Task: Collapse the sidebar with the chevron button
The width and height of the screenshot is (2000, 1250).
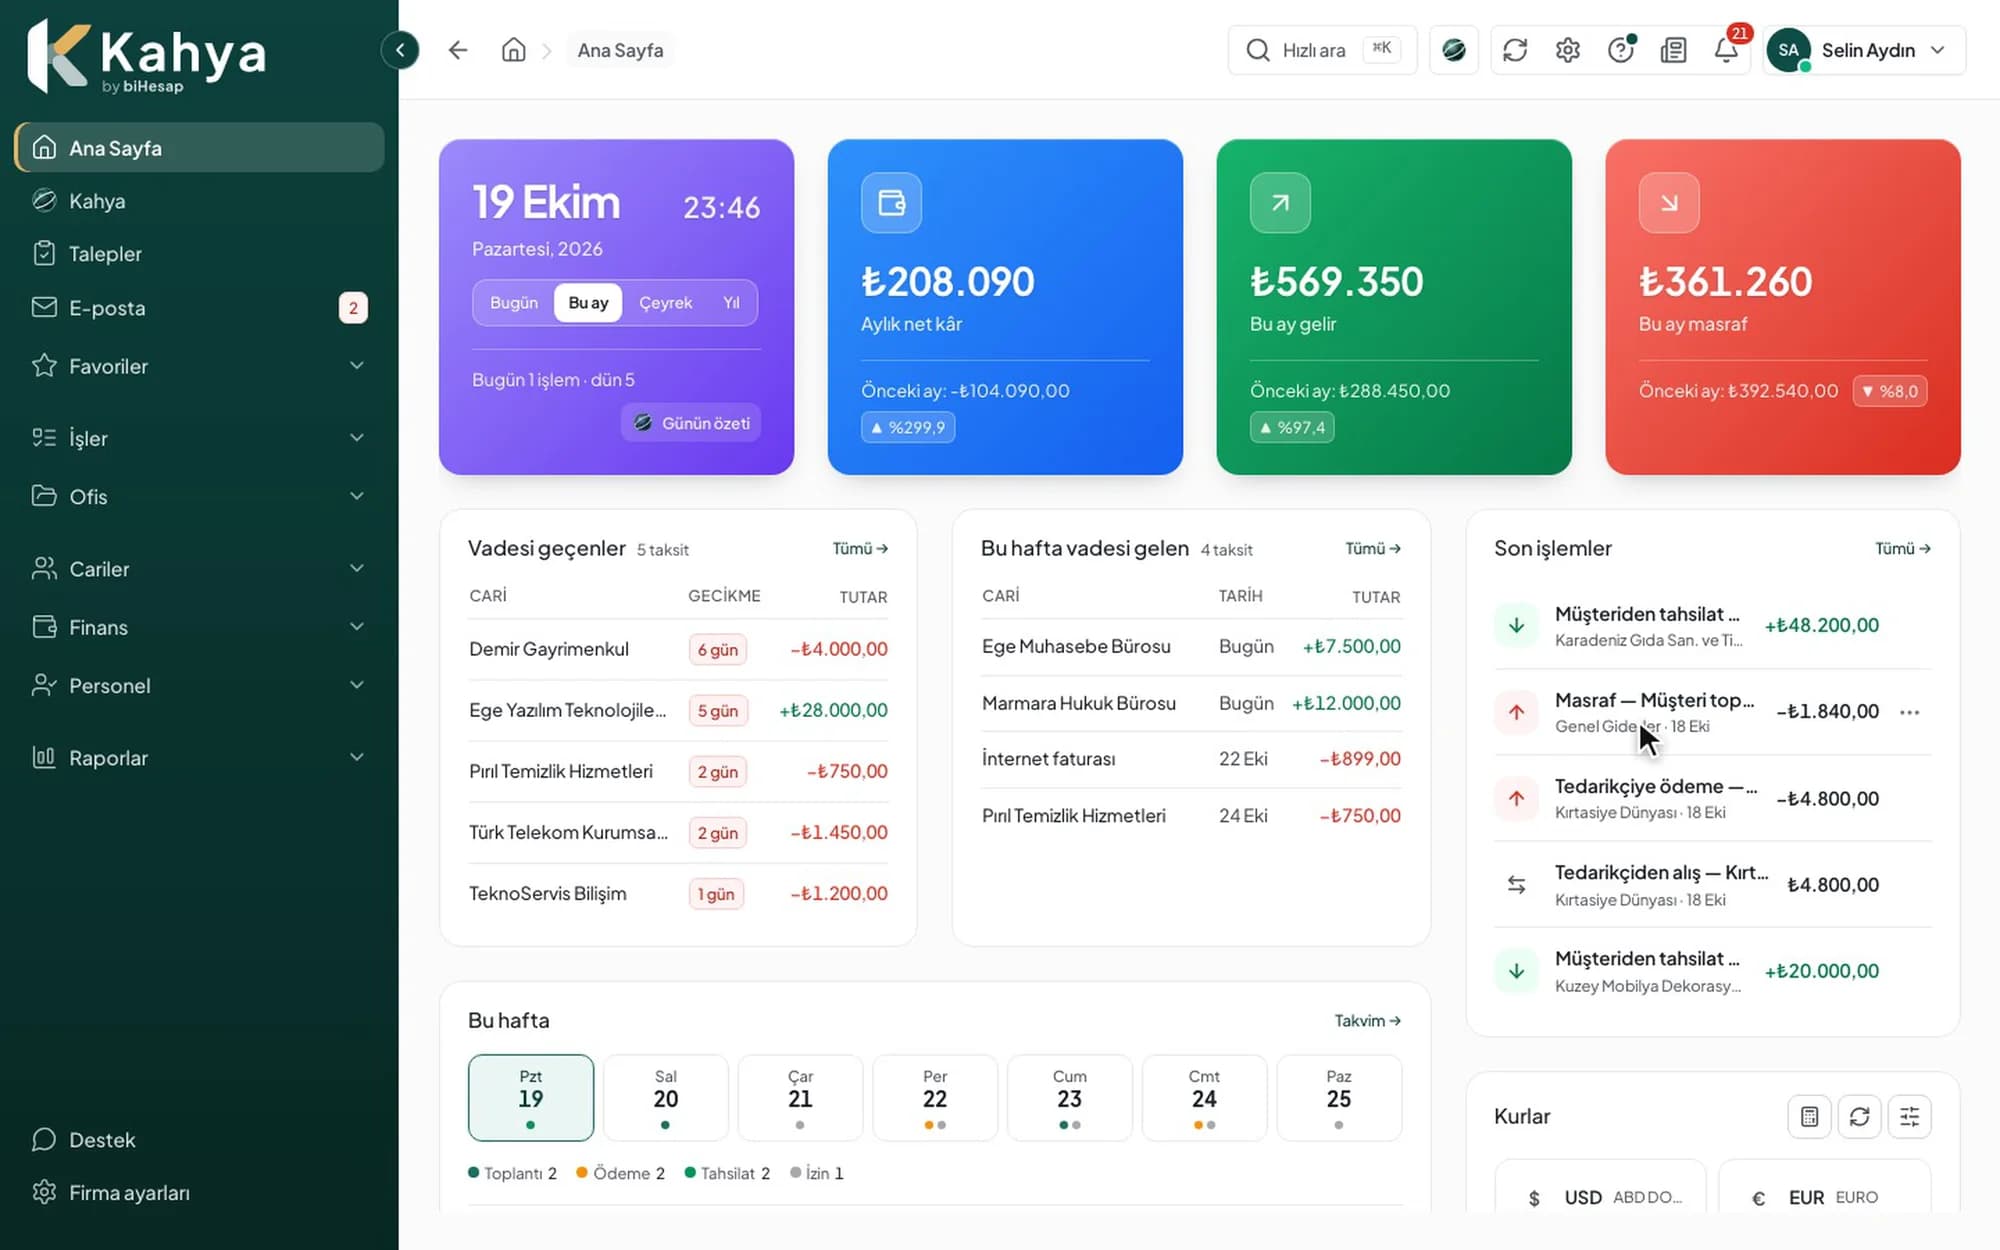Action: coord(400,50)
